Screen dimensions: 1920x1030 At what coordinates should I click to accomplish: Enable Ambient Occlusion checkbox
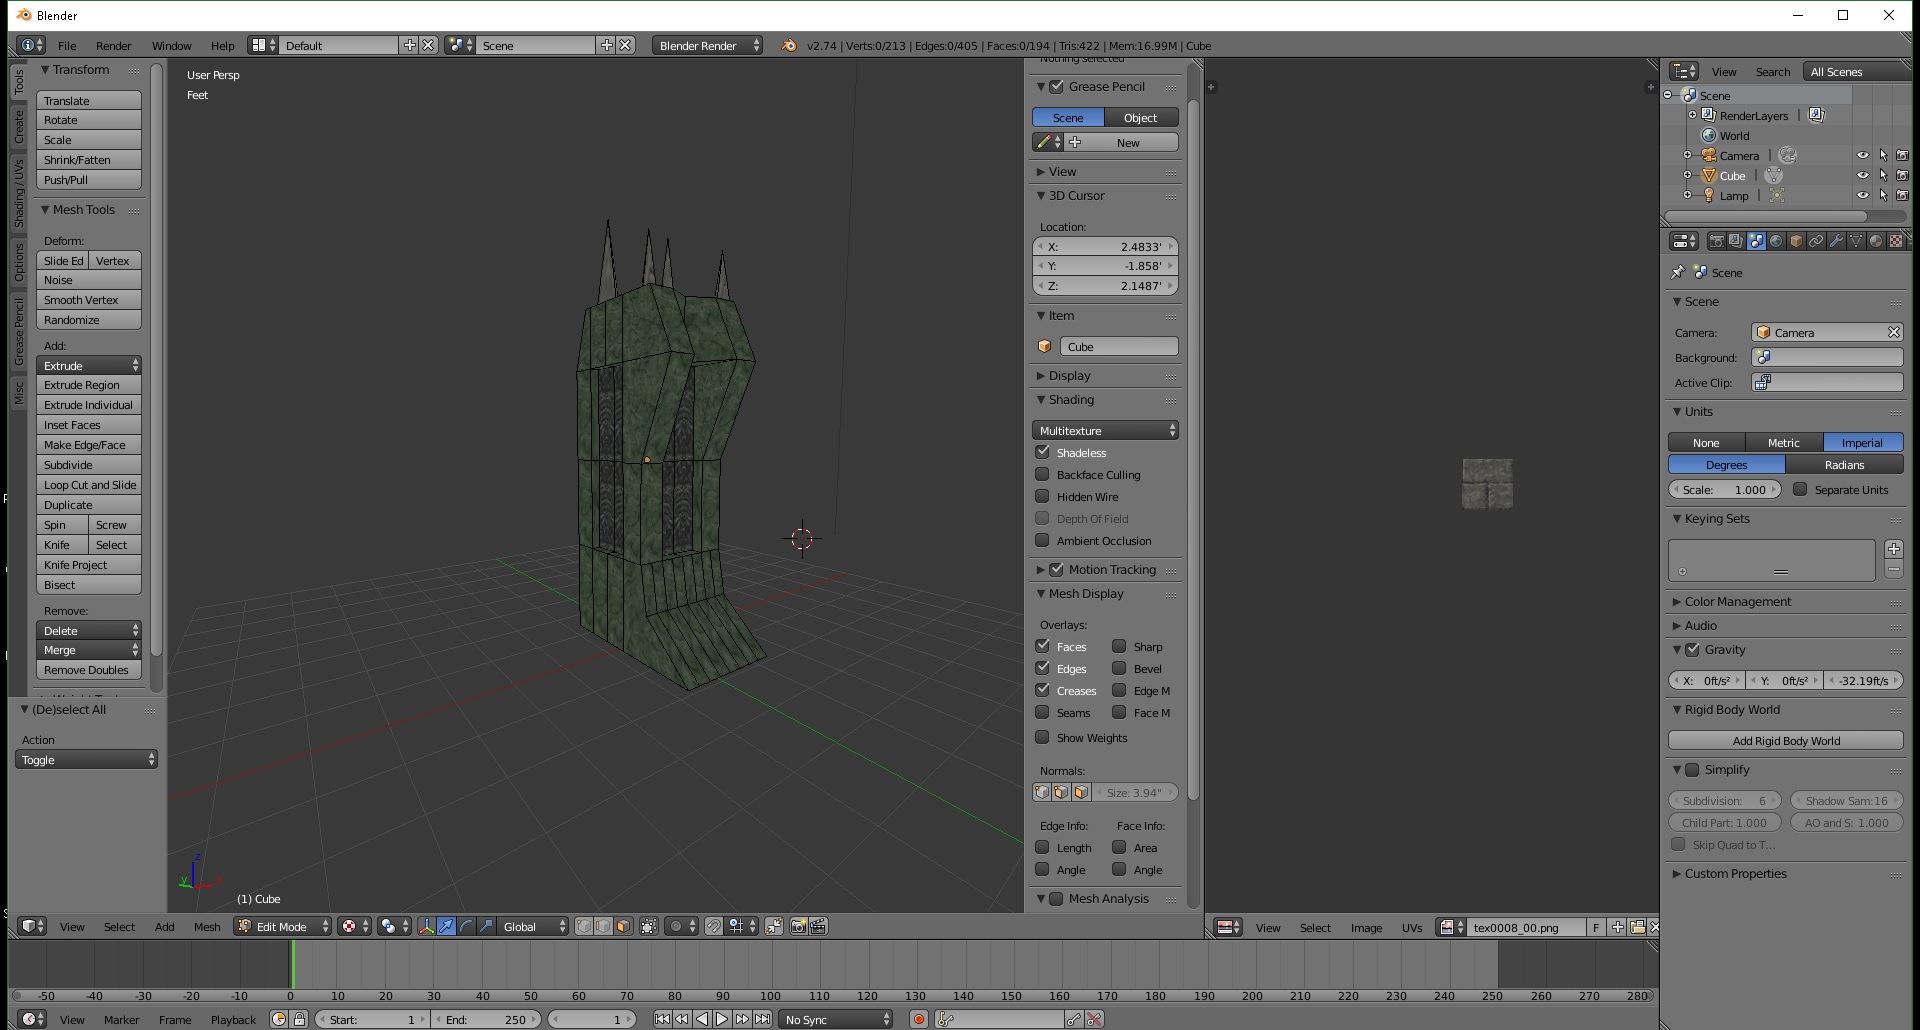pyautogui.click(x=1042, y=541)
